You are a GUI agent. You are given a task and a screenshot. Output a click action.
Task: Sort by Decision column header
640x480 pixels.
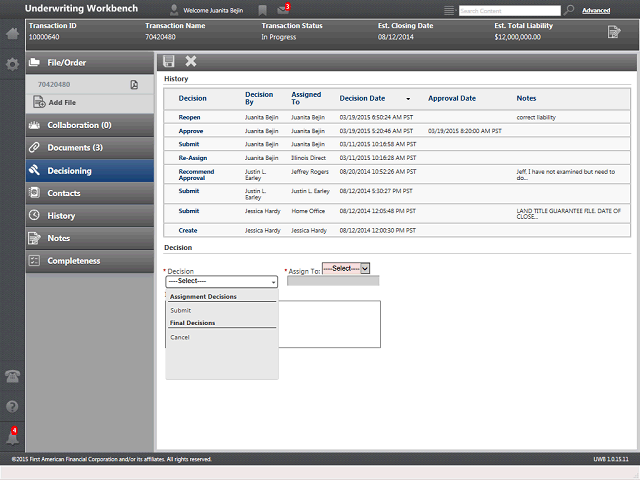[192, 98]
